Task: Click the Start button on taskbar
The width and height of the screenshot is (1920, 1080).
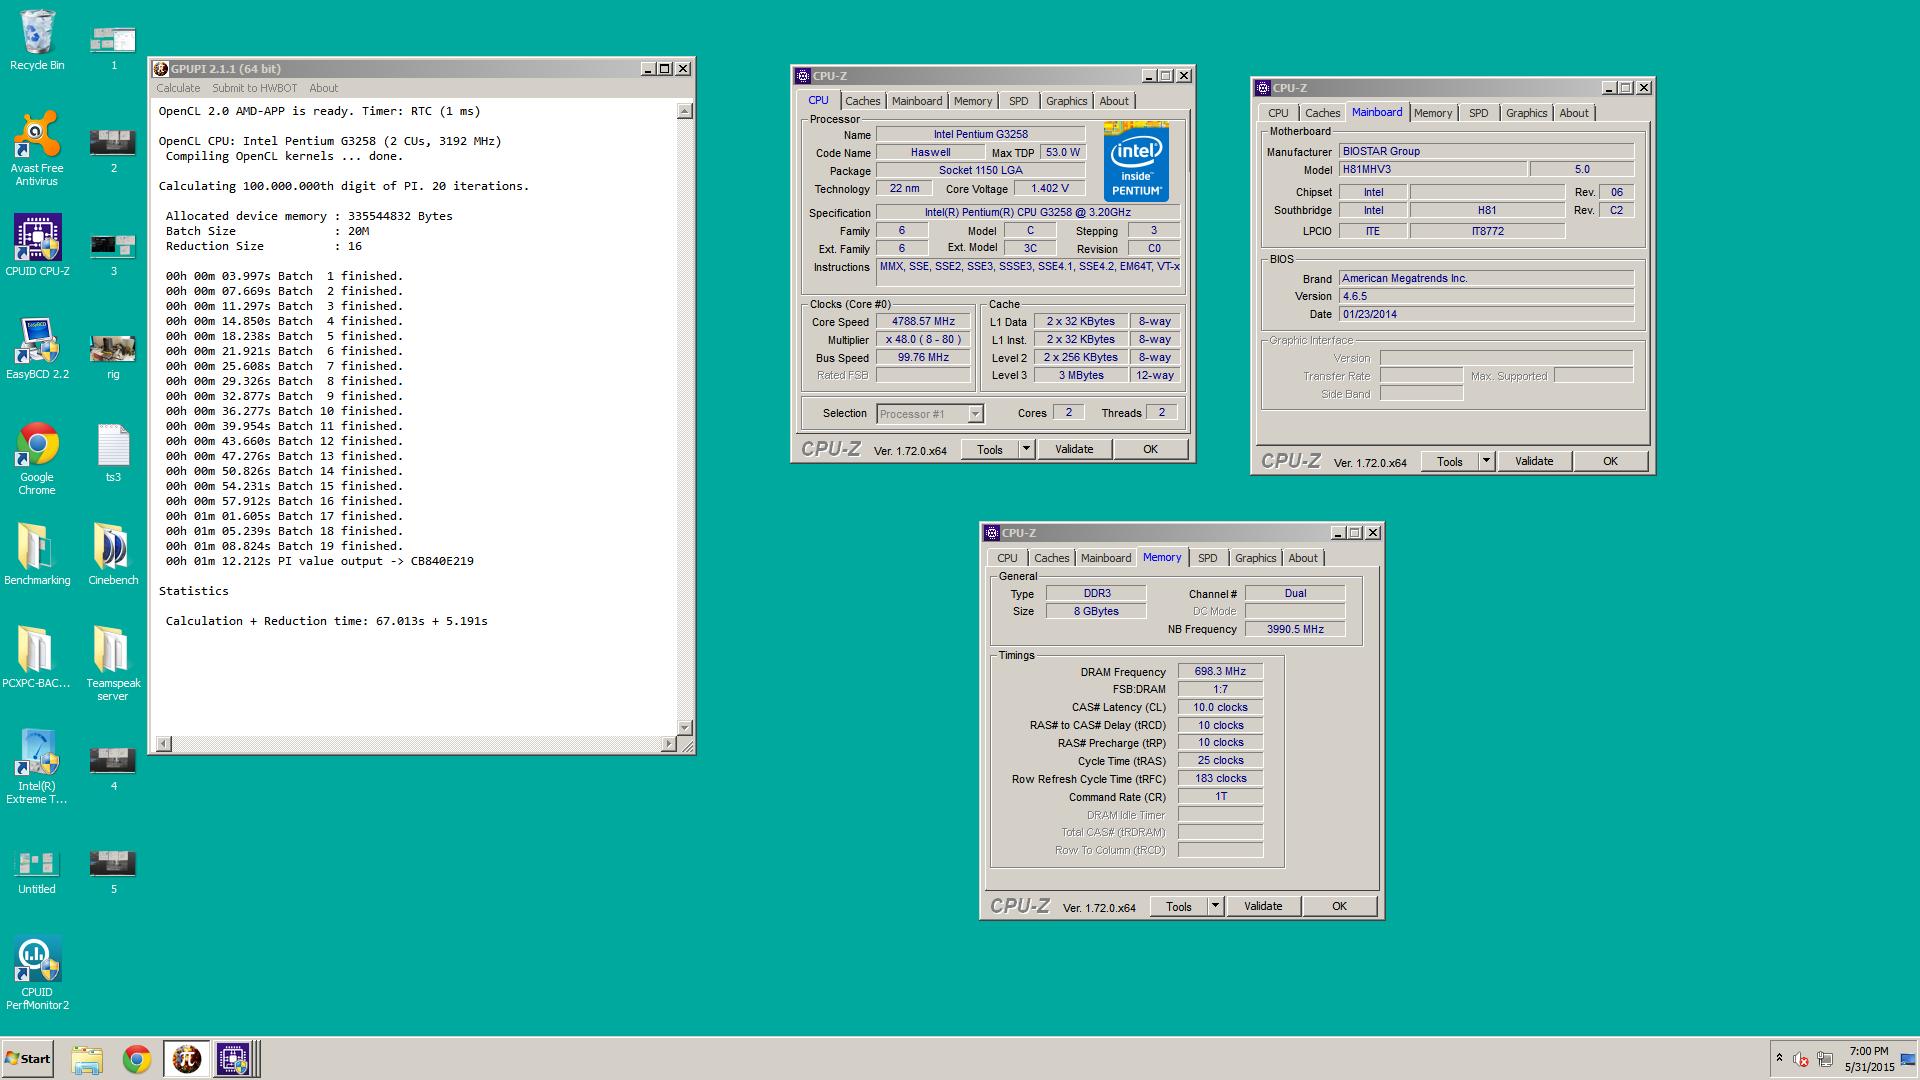Action: (x=27, y=1059)
